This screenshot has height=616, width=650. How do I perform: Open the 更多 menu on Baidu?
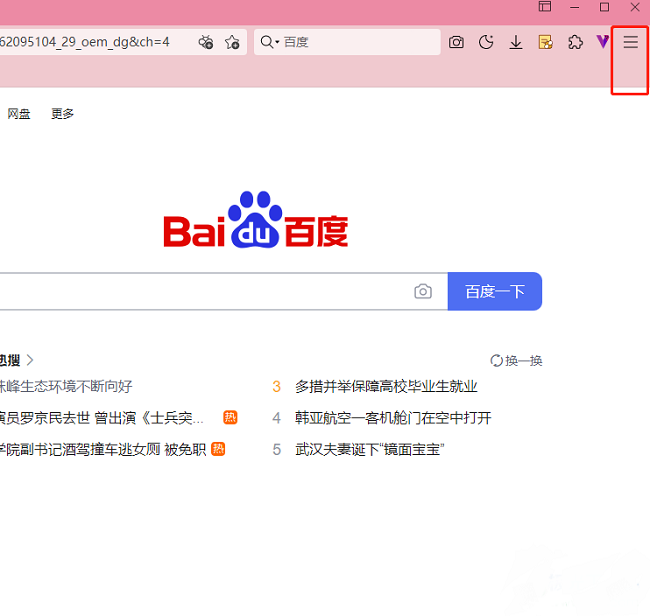click(62, 113)
